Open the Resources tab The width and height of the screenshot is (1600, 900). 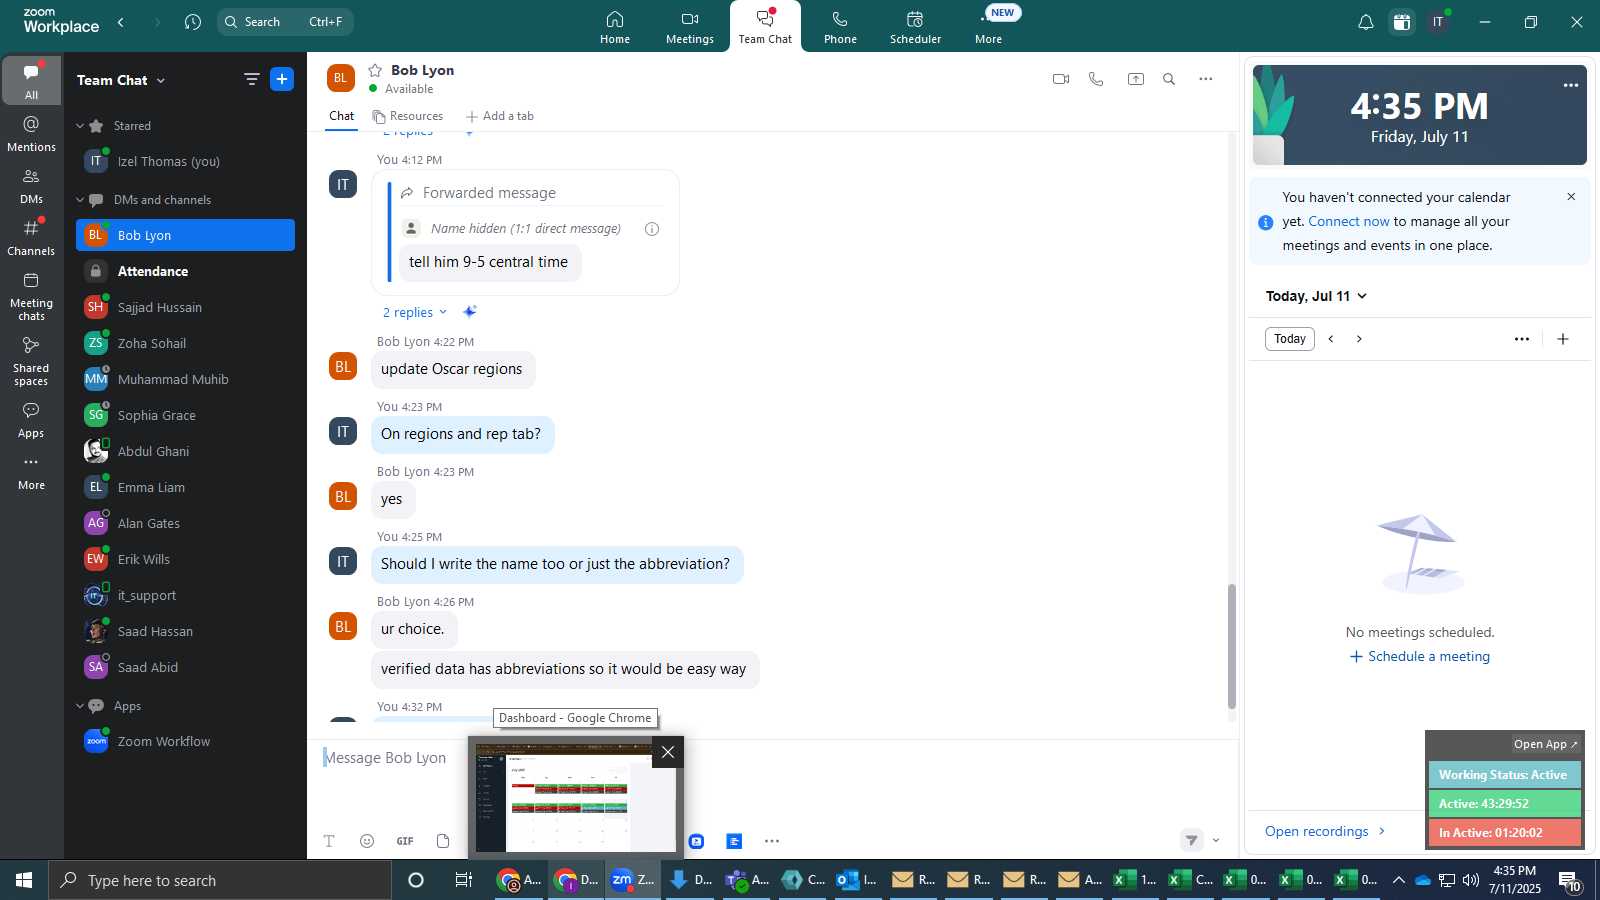tap(407, 116)
